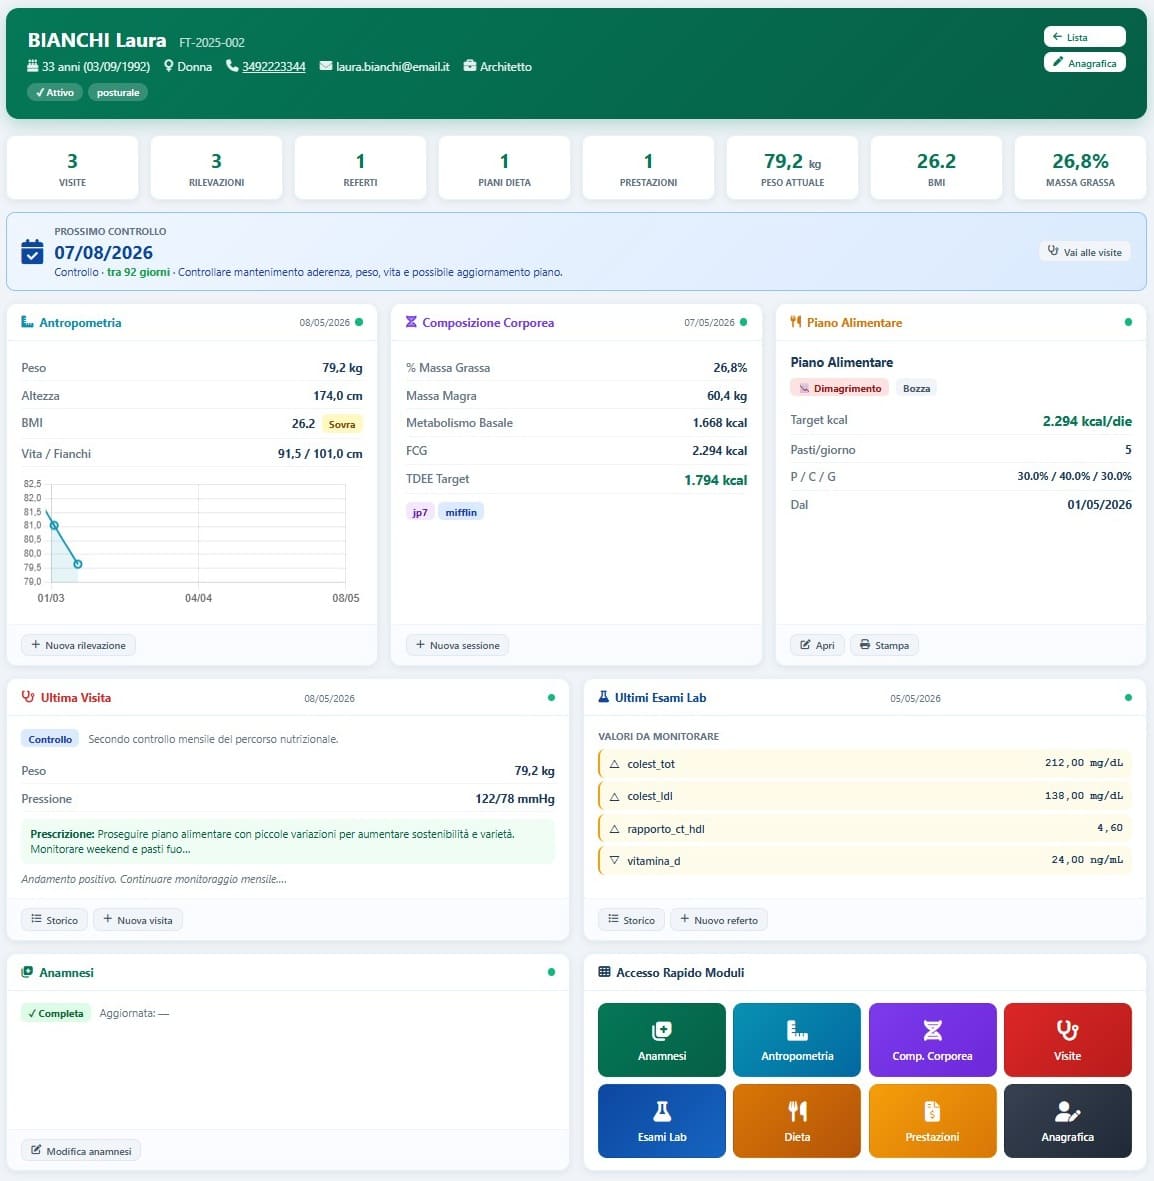Click the last data point on weight chart

click(x=78, y=563)
